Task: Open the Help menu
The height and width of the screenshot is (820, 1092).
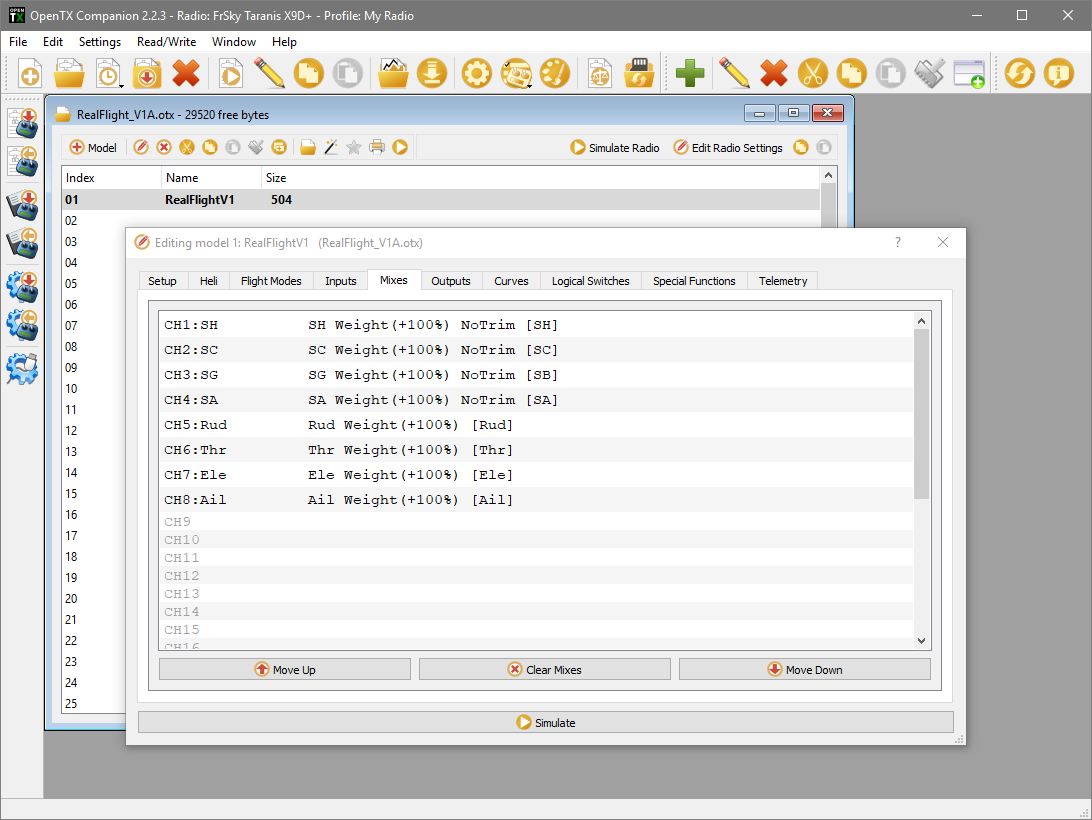Action: [284, 42]
